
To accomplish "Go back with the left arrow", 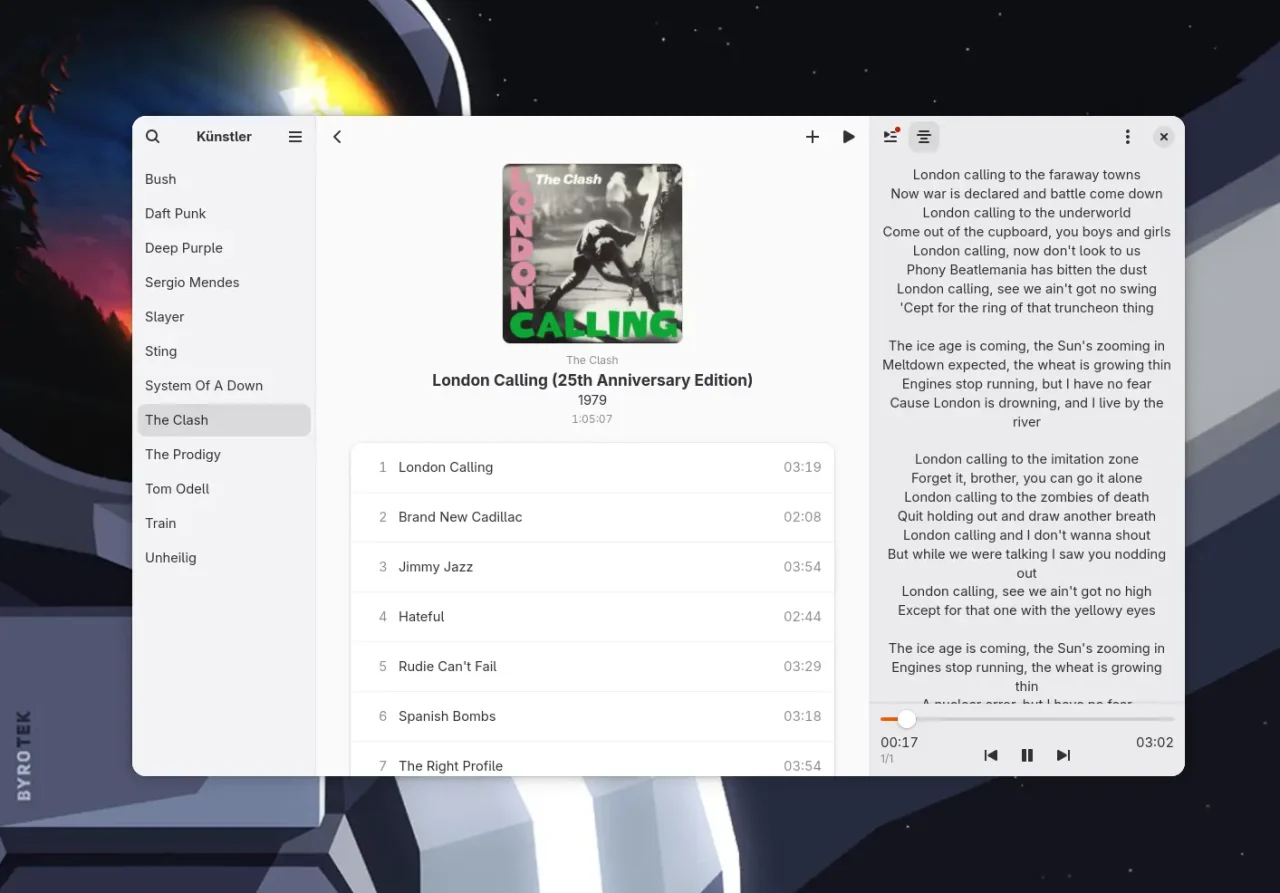I will point(337,137).
